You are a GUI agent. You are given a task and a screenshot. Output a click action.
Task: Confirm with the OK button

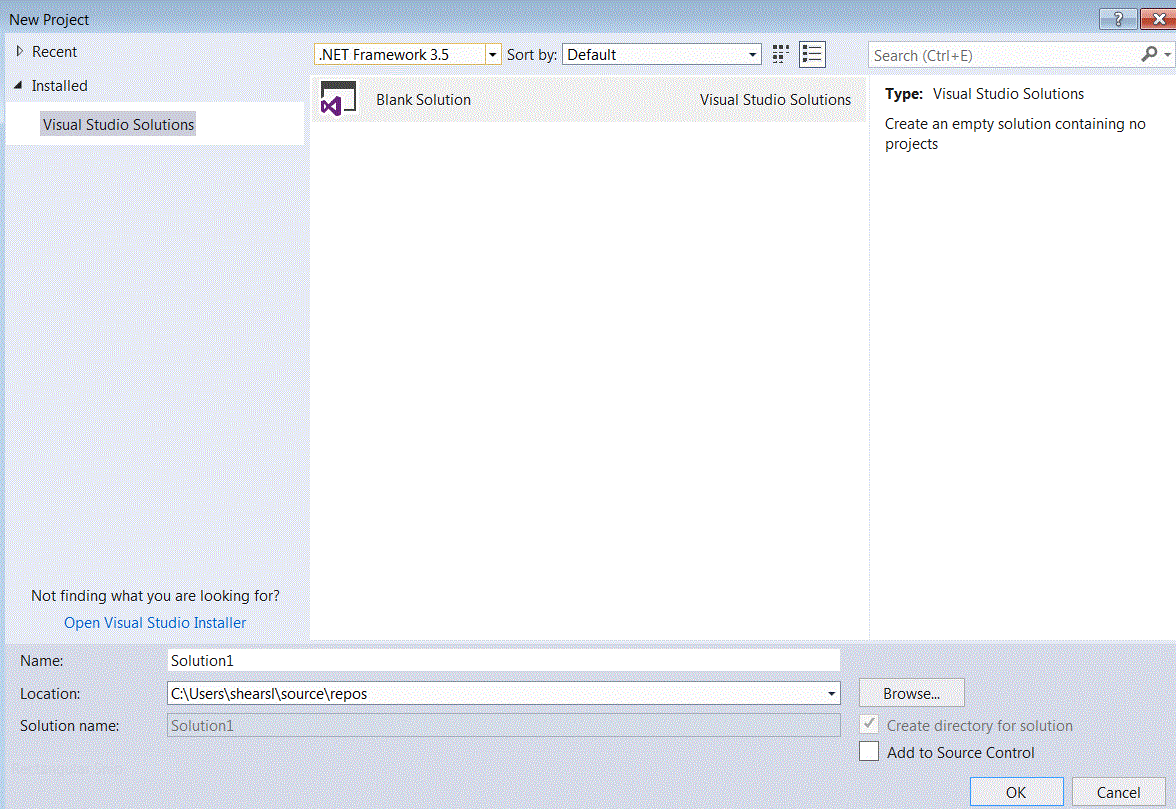(x=1016, y=793)
